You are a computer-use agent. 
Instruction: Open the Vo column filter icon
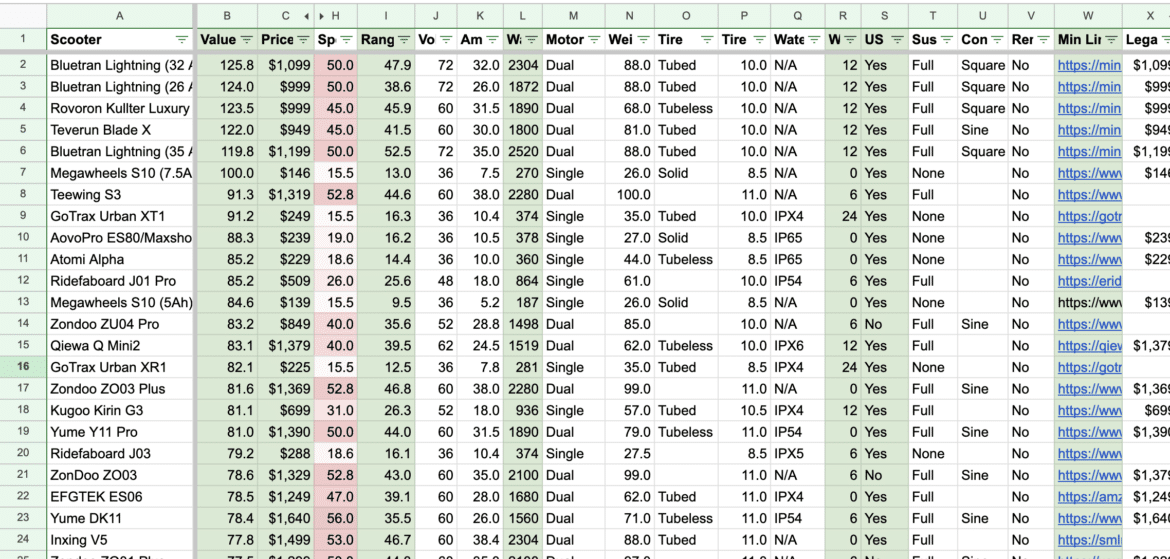click(x=445, y=40)
